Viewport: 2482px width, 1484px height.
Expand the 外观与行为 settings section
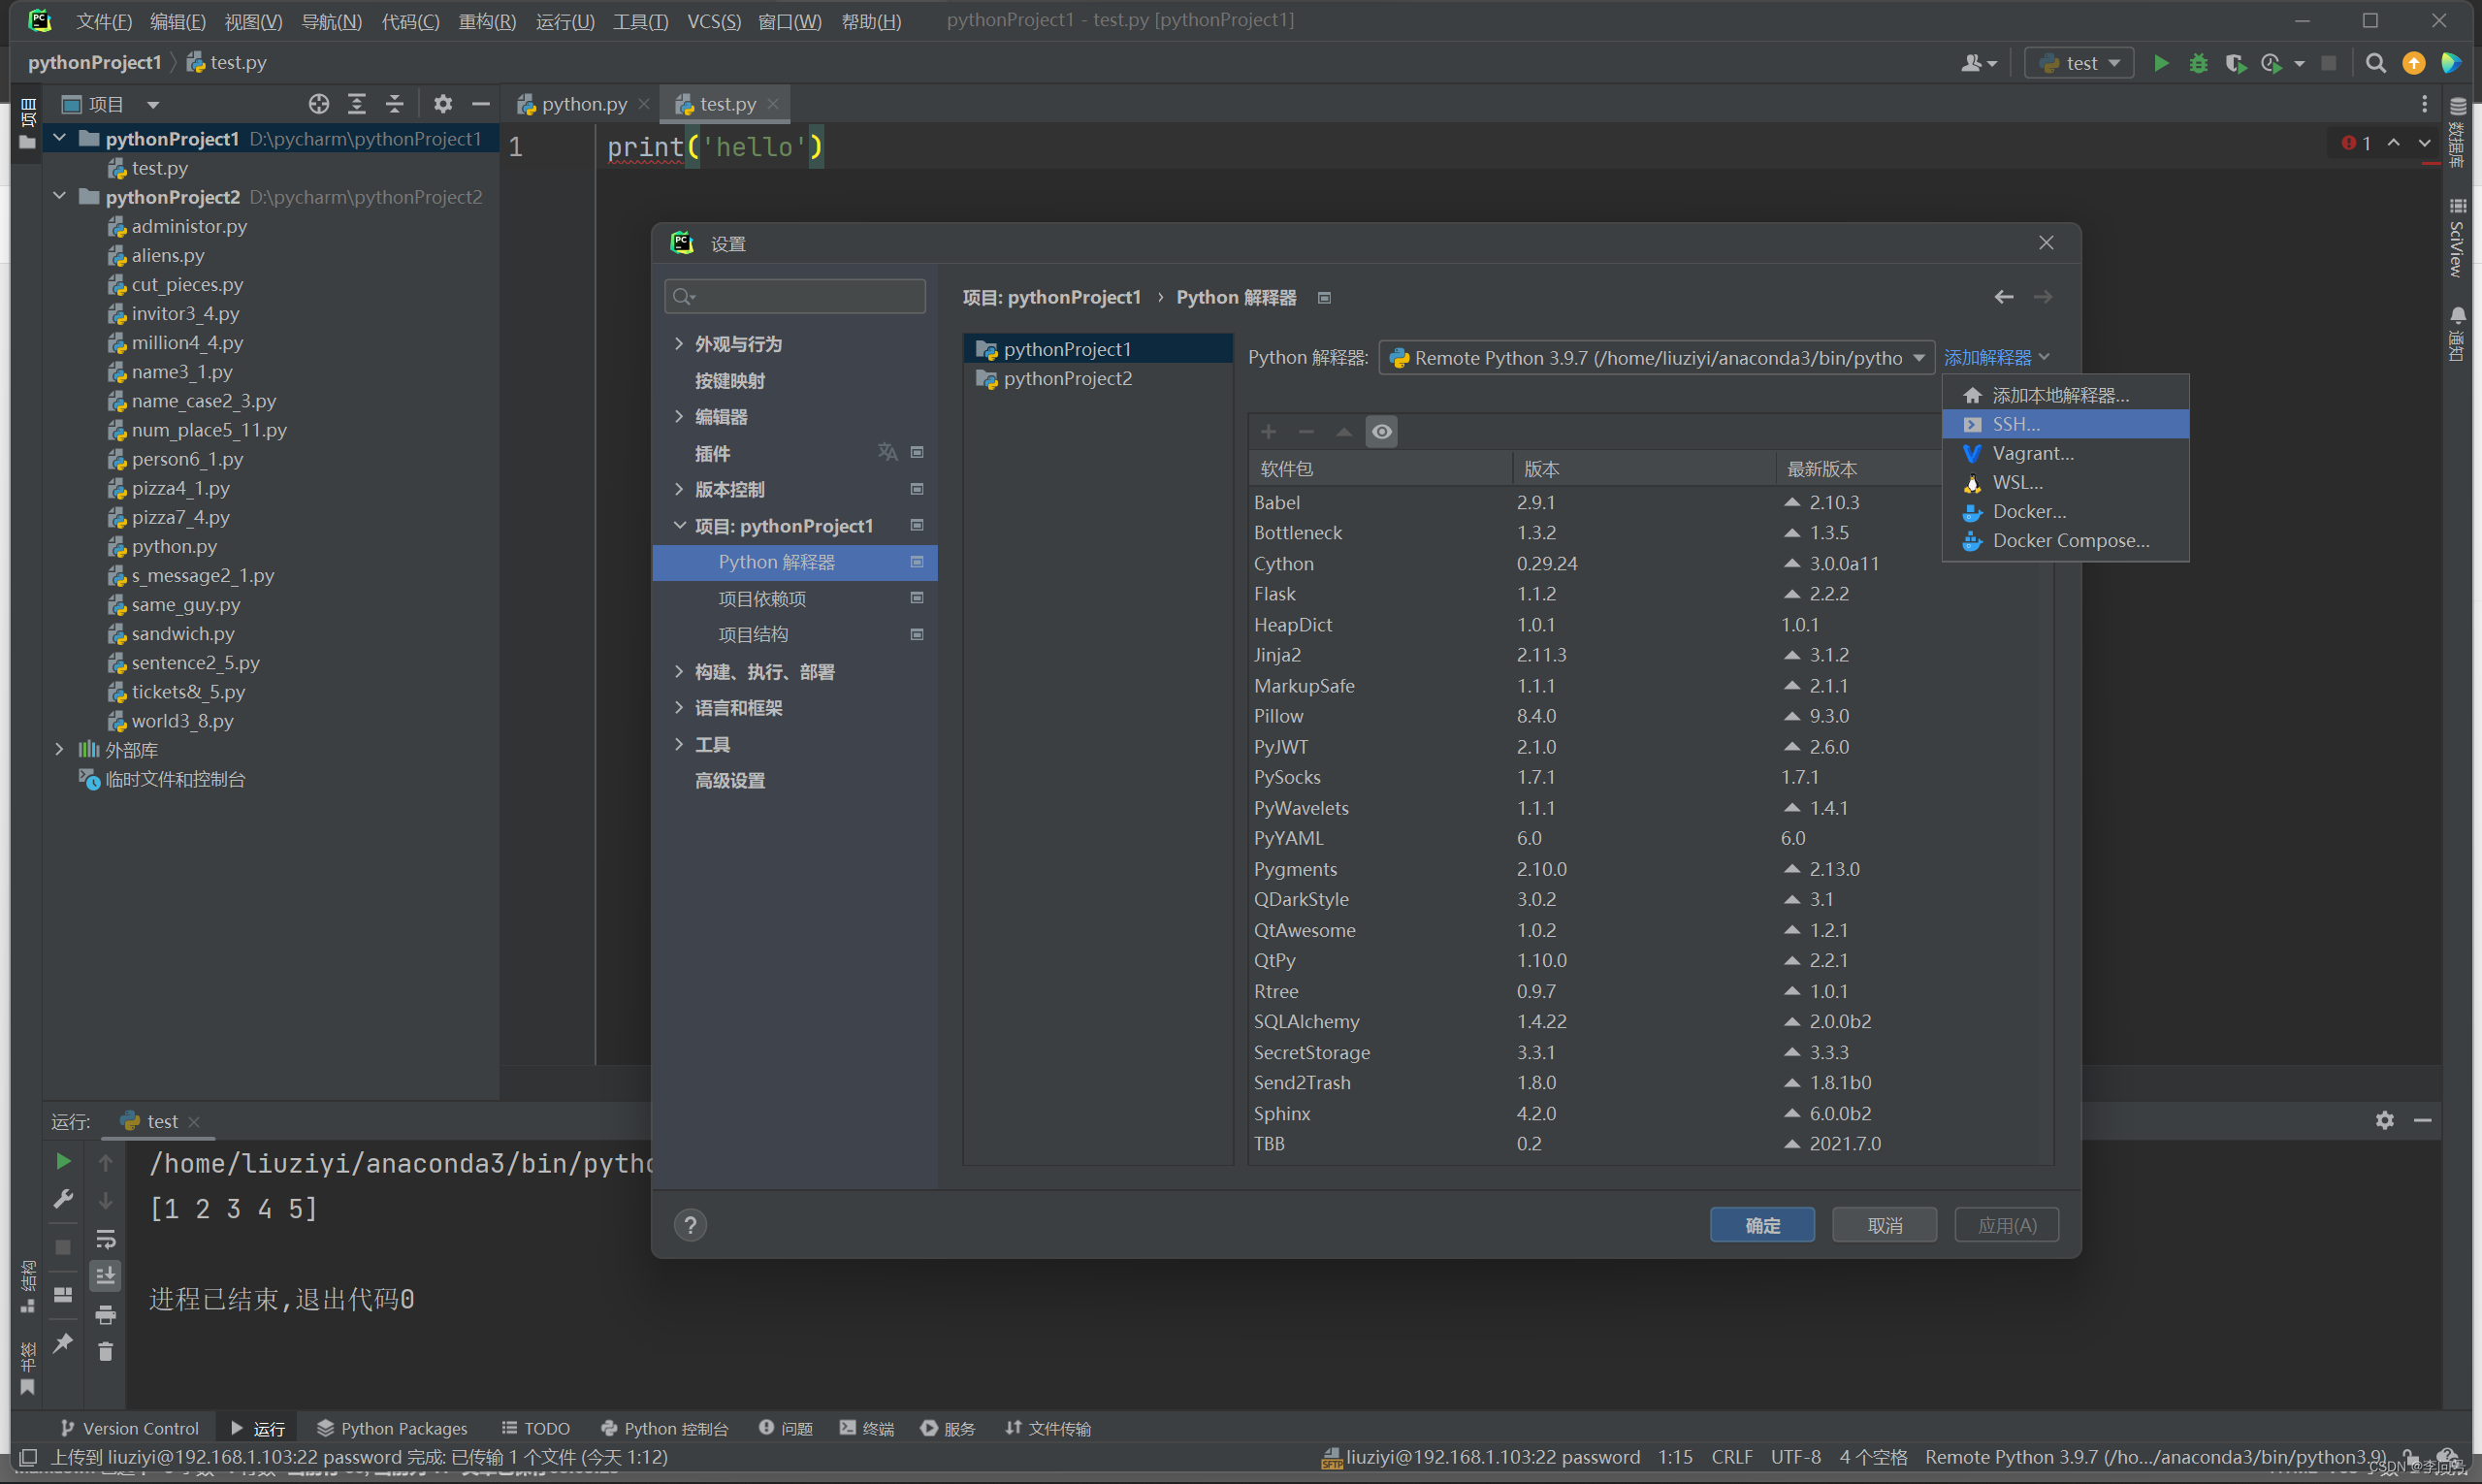679,344
